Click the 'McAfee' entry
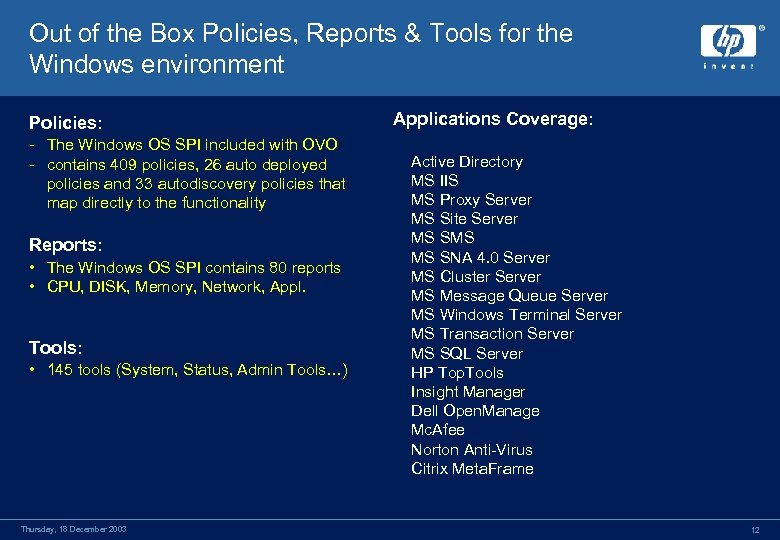 coord(438,430)
